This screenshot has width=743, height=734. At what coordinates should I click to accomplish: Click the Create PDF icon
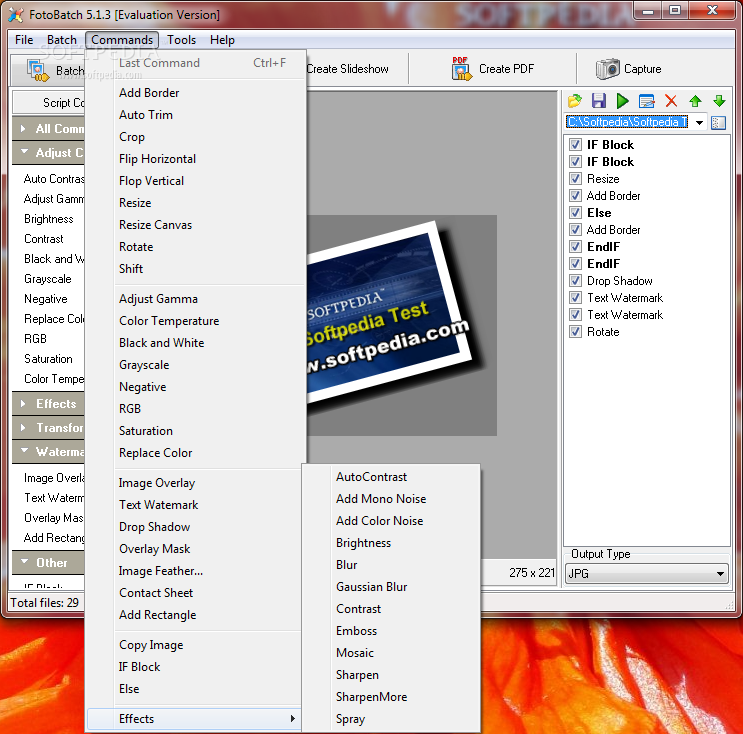[461, 69]
